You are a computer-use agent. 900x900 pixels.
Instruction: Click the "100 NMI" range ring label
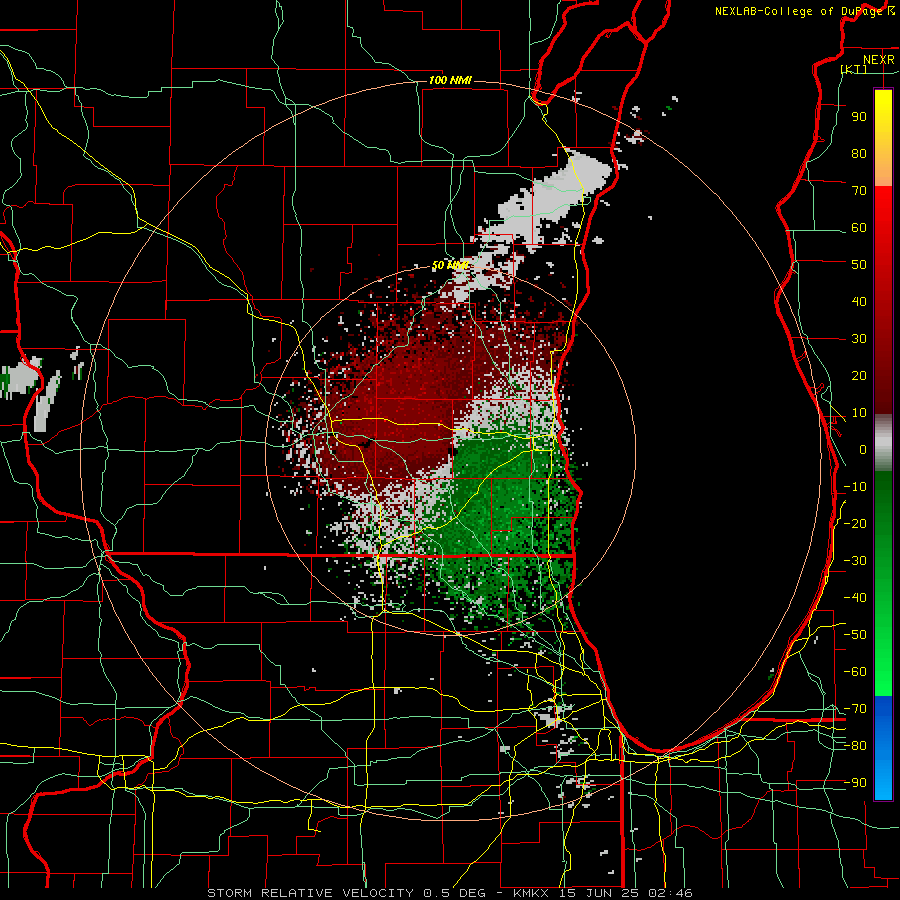tap(450, 80)
